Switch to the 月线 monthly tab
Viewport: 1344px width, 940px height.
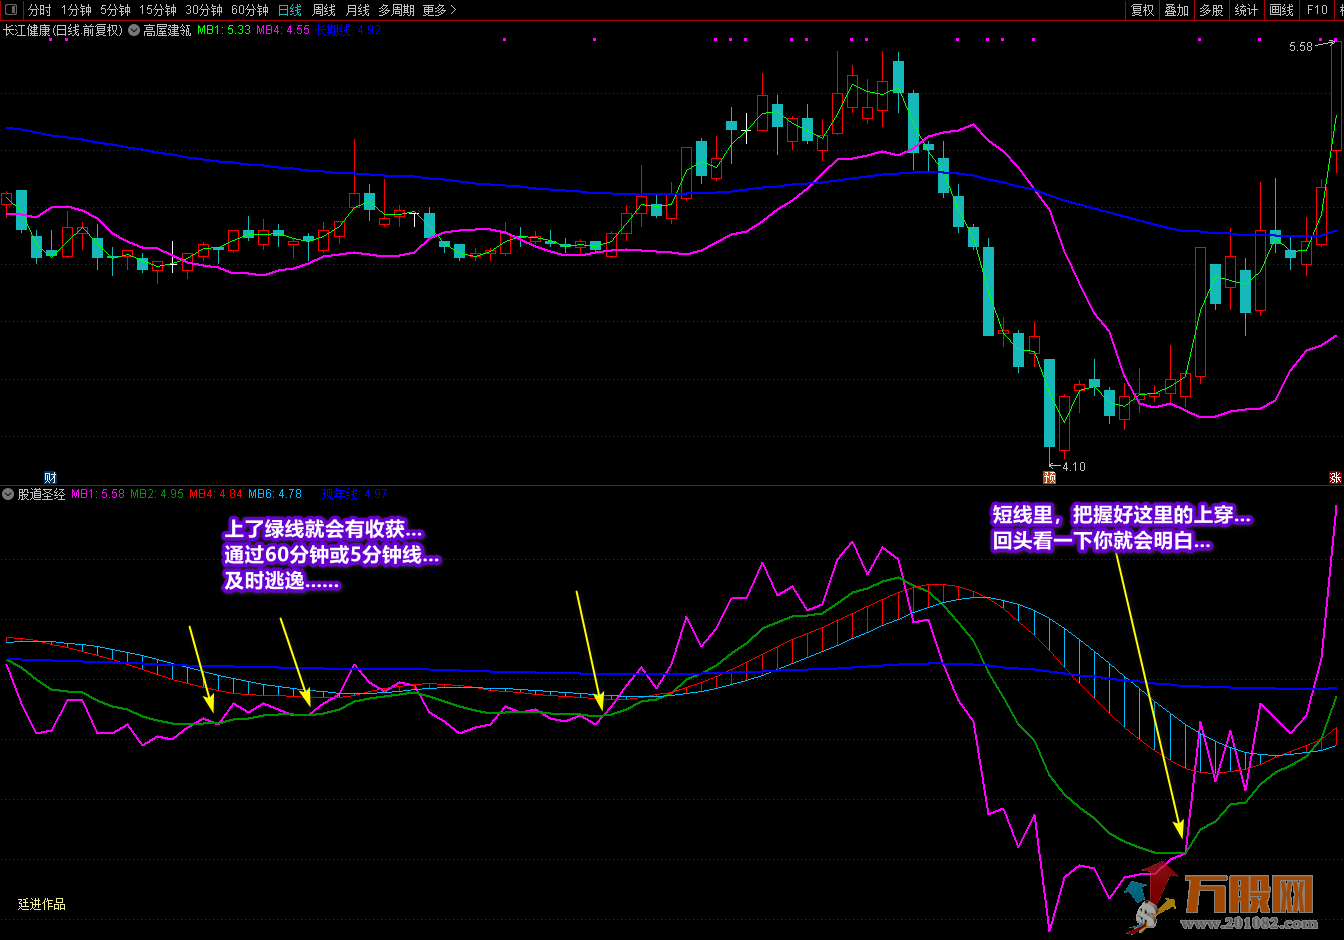click(357, 10)
